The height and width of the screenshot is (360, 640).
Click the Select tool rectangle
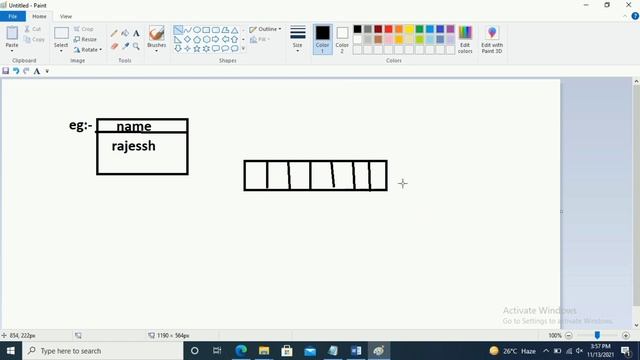tap(61, 33)
